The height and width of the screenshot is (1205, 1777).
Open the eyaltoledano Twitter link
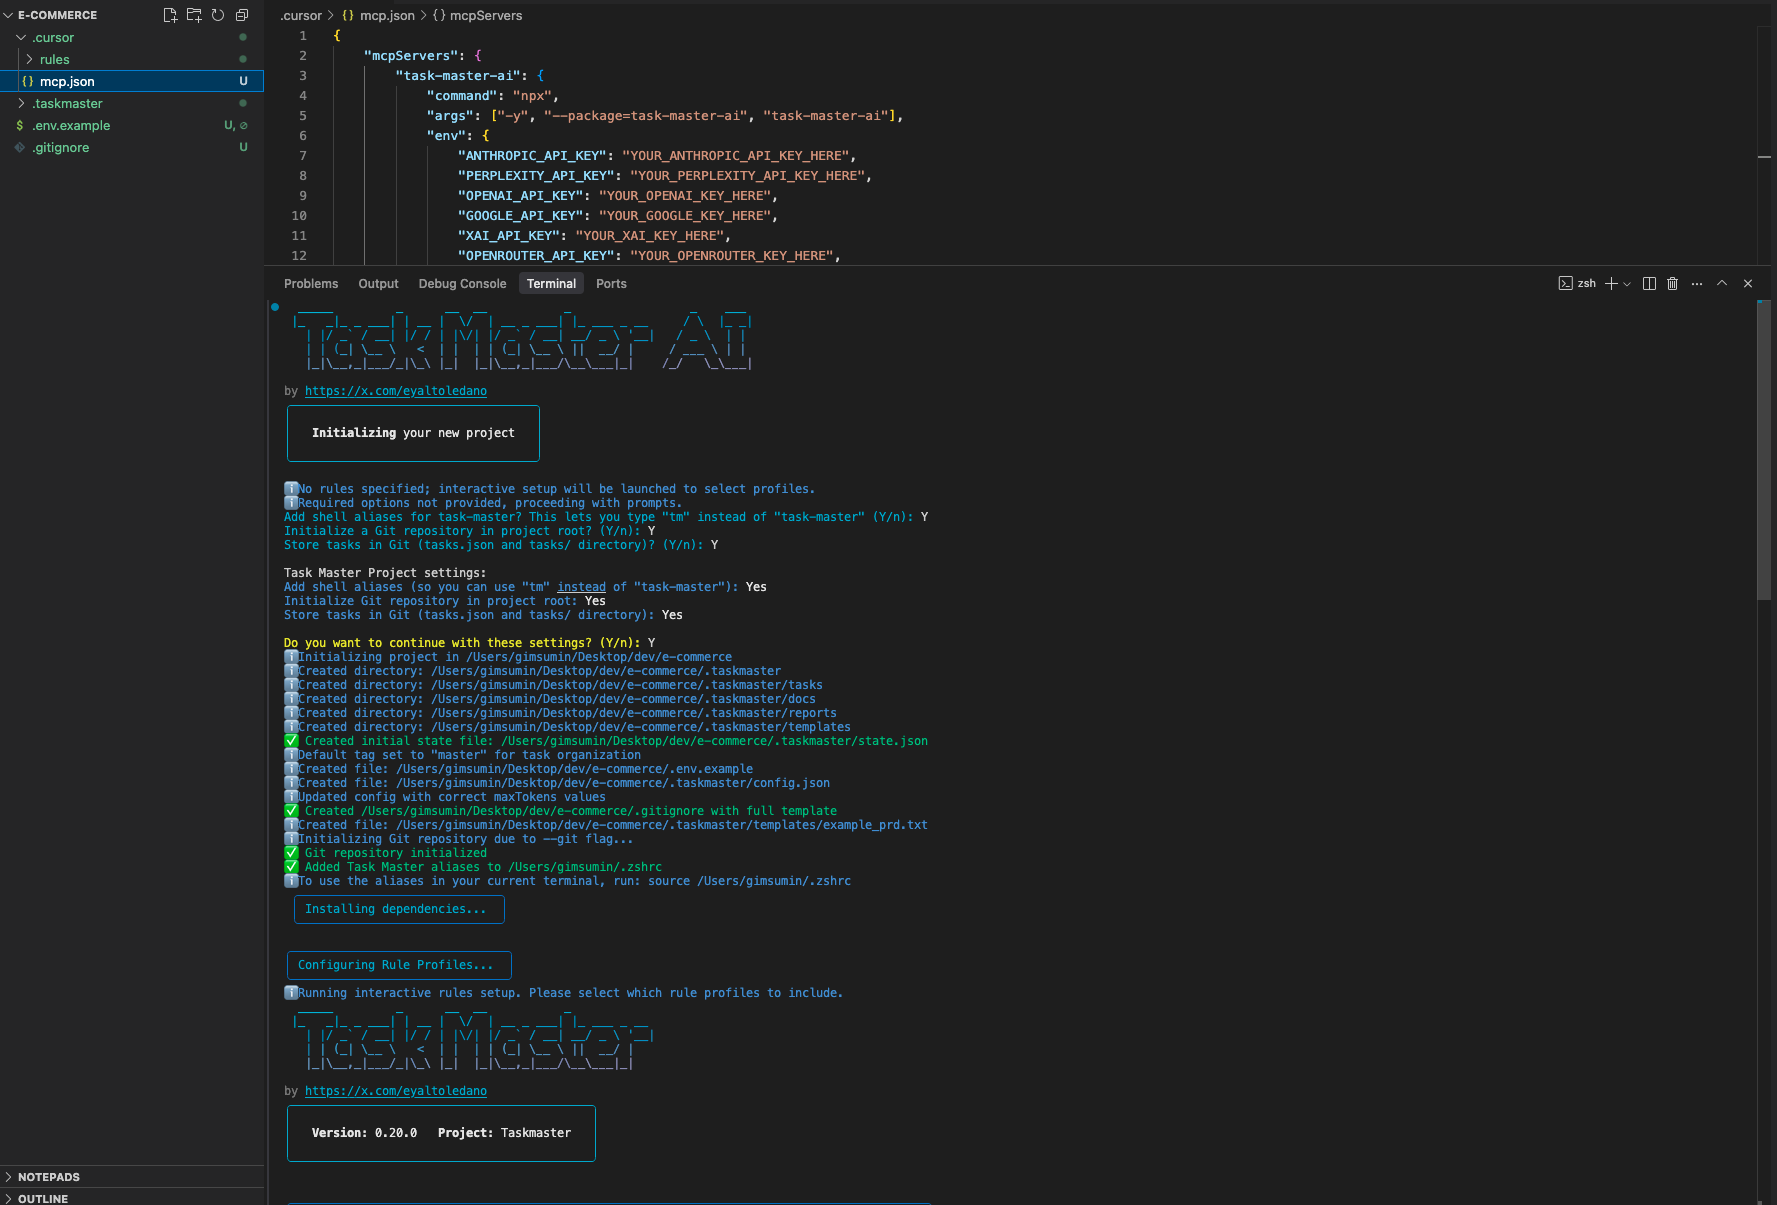pos(396,391)
